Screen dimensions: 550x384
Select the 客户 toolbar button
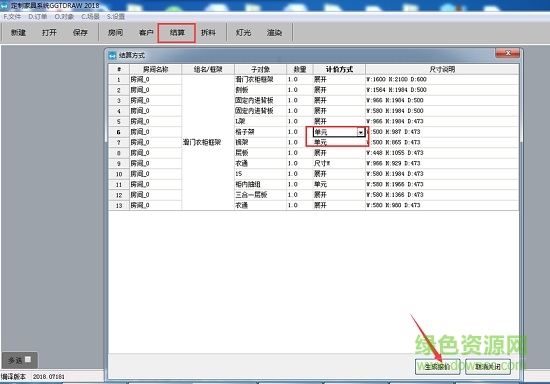click(x=146, y=33)
